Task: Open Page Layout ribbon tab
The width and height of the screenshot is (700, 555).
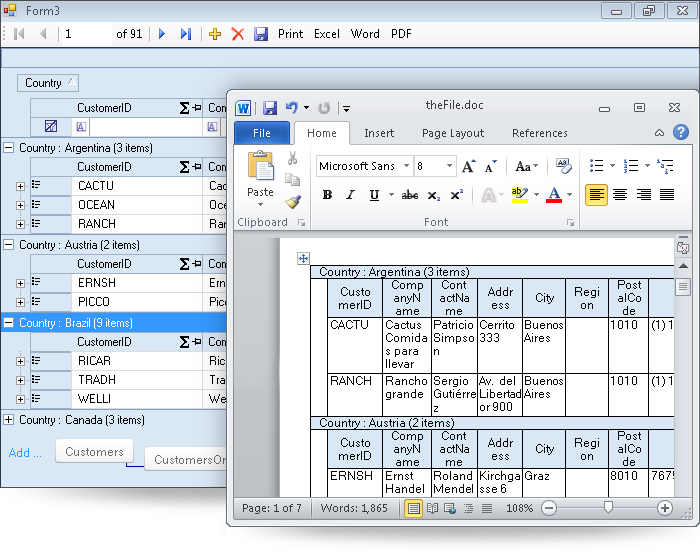Action: coord(453,133)
